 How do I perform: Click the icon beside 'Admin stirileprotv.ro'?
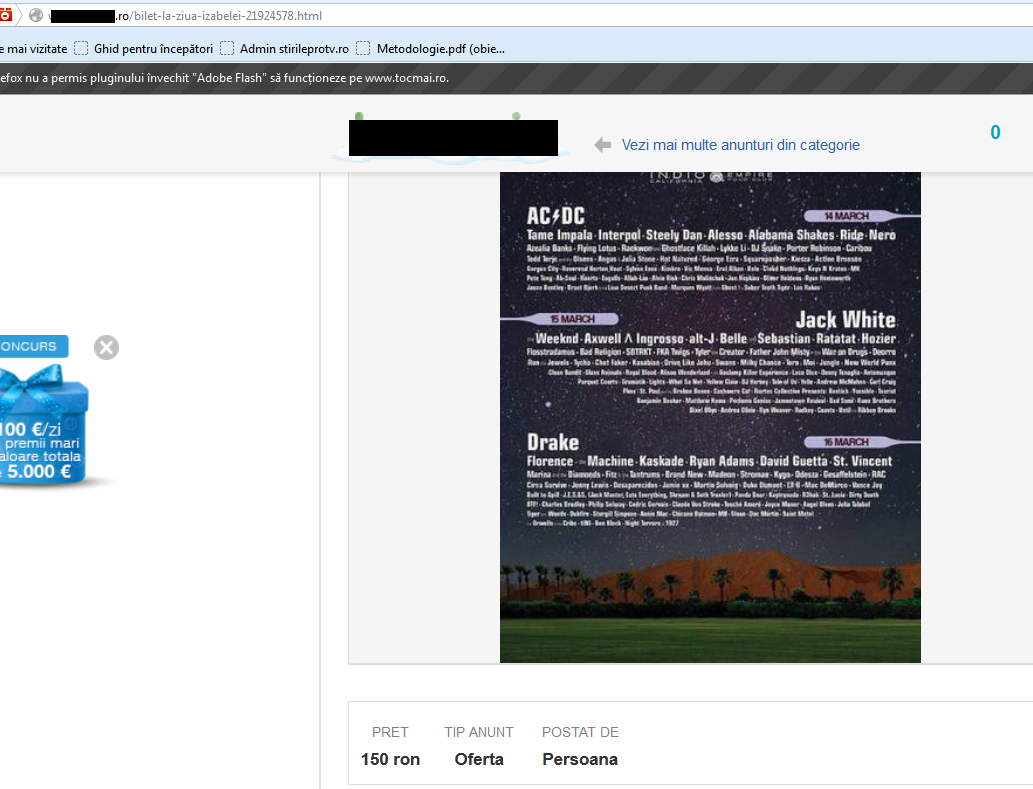click(x=227, y=48)
